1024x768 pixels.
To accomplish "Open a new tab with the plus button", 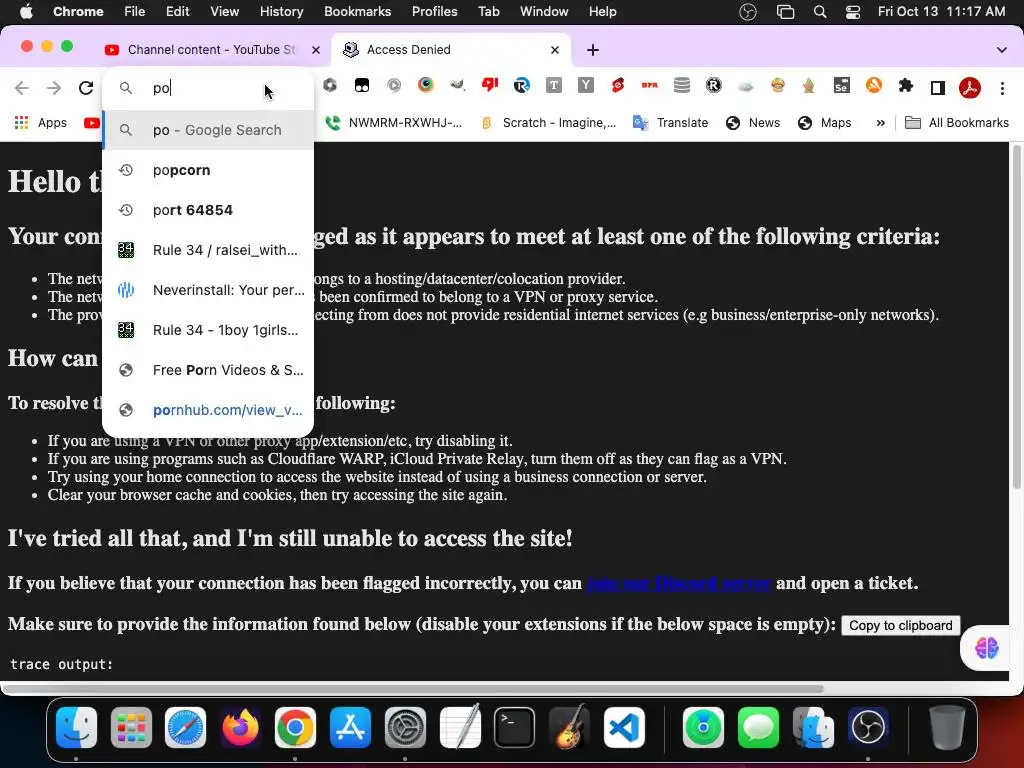I will pos(592,50).
